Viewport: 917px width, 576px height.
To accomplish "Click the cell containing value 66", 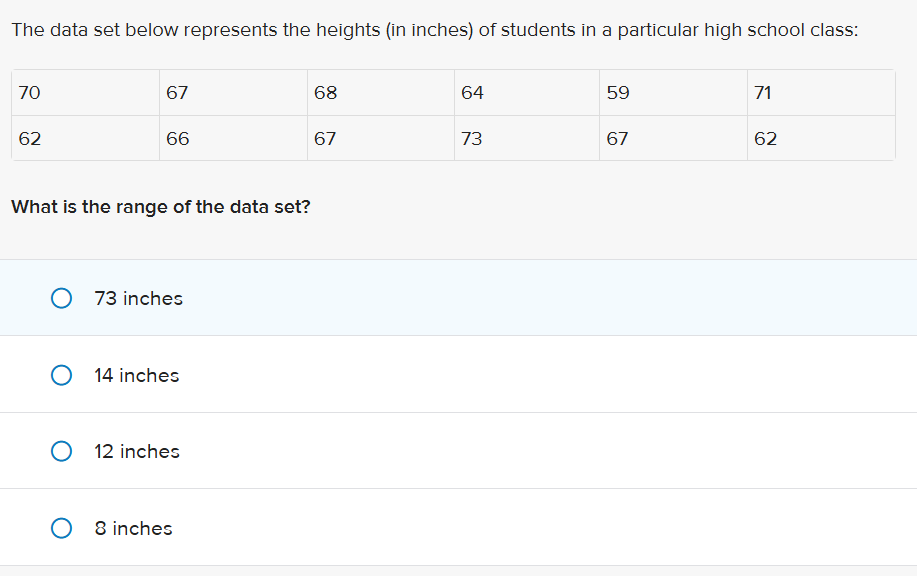I will click(232, 139).
